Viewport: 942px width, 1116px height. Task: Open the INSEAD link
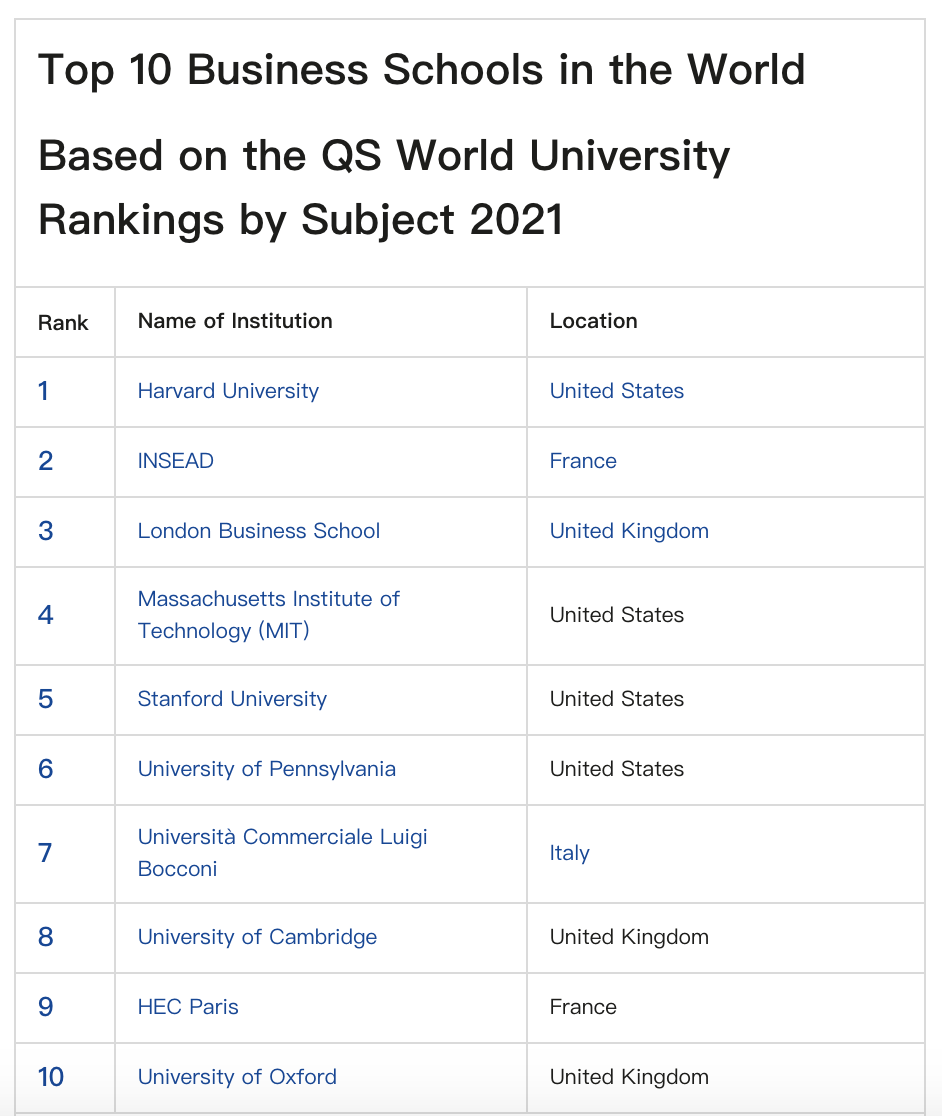175,460
